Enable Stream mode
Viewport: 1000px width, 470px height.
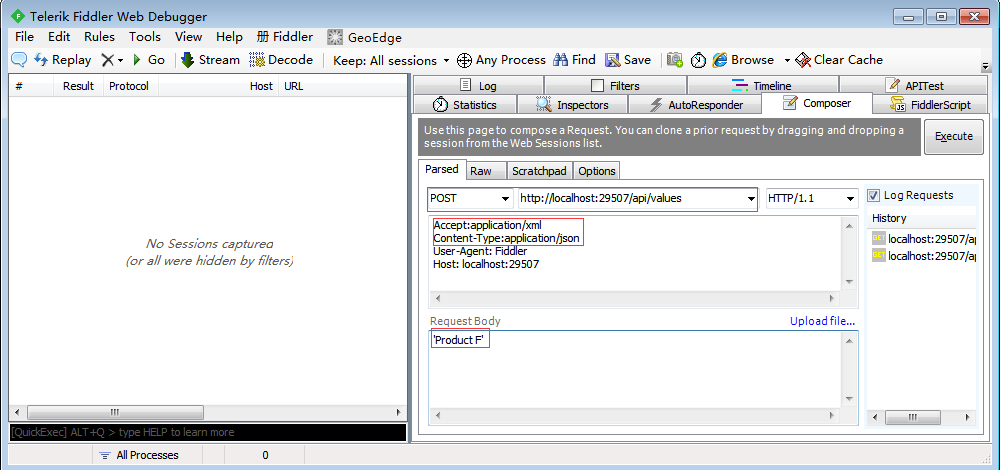[x=210, y=60]
